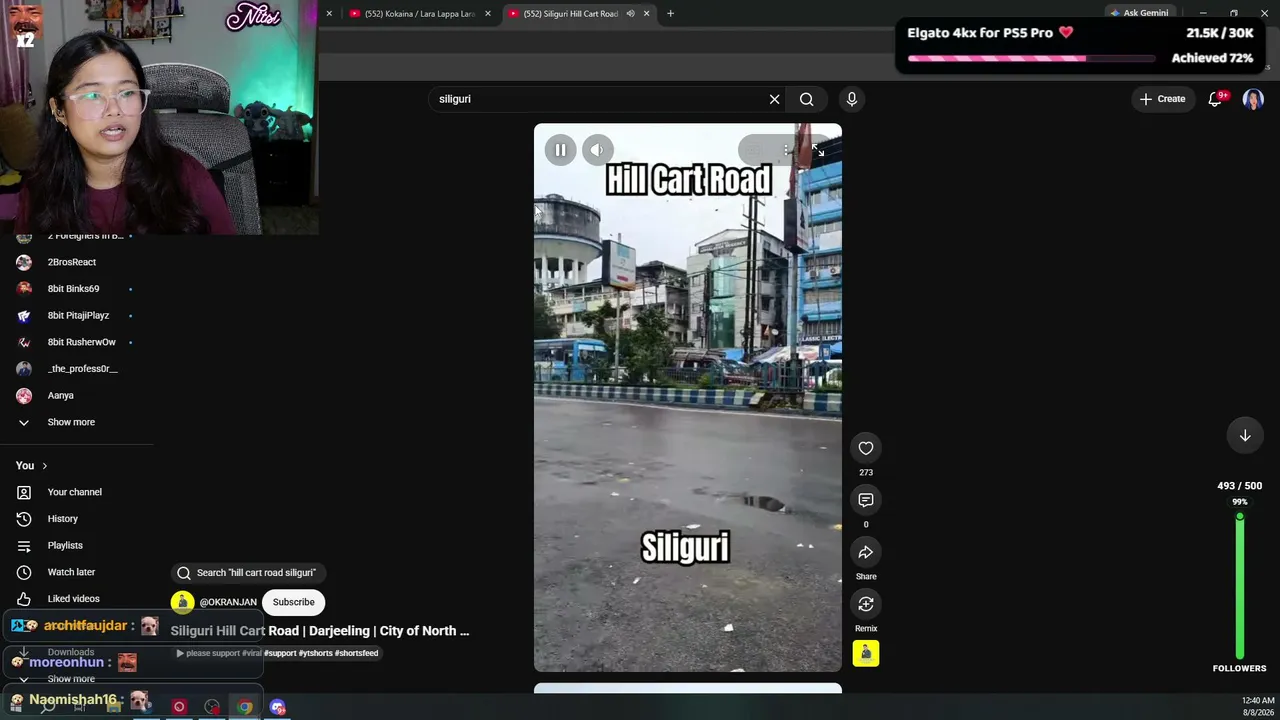The image size is (1280, 720).
Task: Like the short with 273 likes
Action: [866, 448]
